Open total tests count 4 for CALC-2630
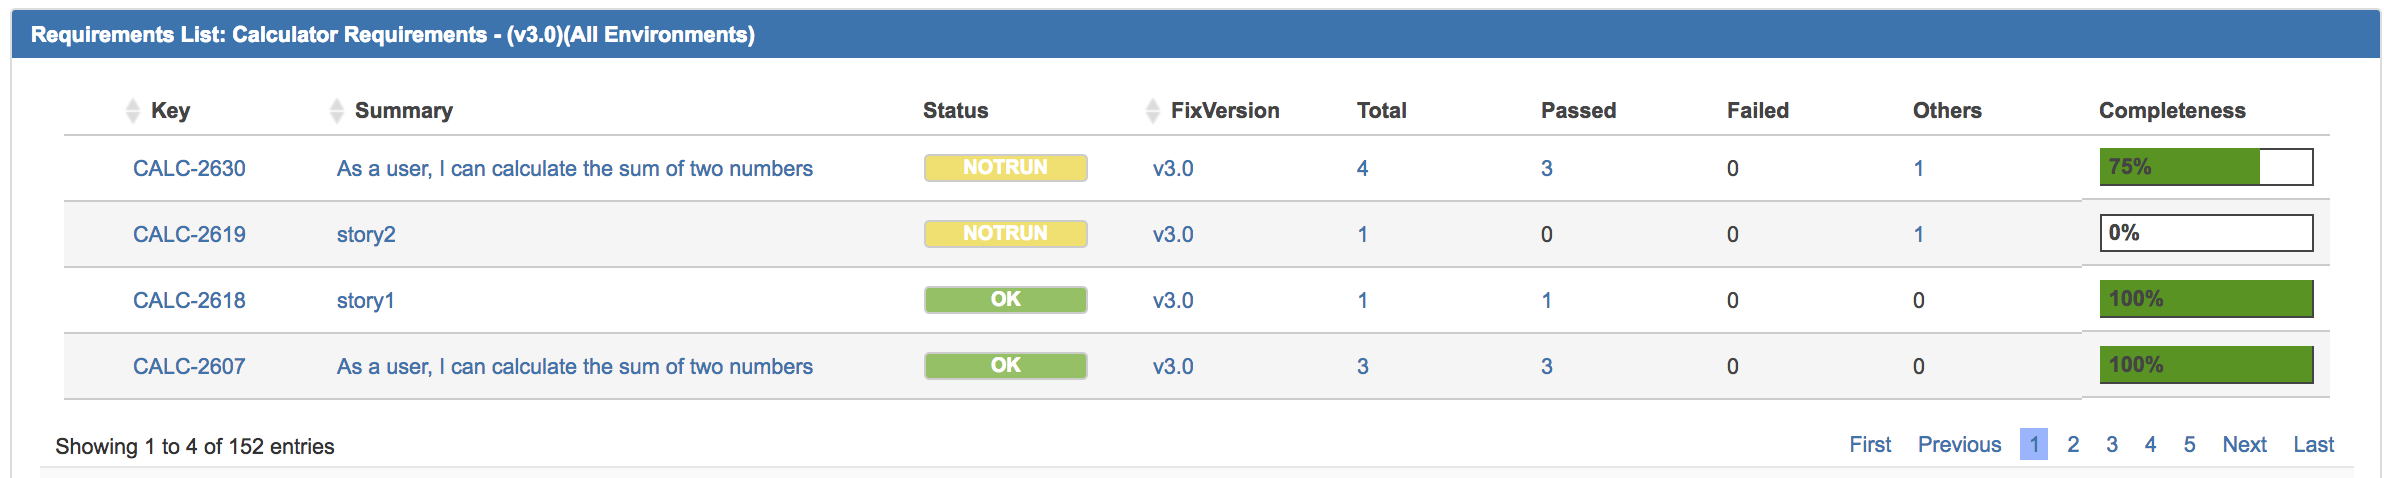Image resolution: width=2384 pixels, height=478 pixels. point(1362,168)
